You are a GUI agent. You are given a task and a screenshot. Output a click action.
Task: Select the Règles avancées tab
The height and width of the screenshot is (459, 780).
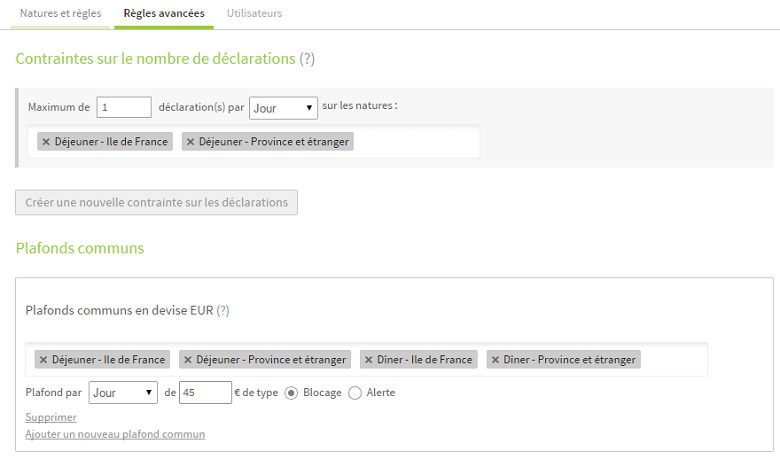click(x=164, y=13)
